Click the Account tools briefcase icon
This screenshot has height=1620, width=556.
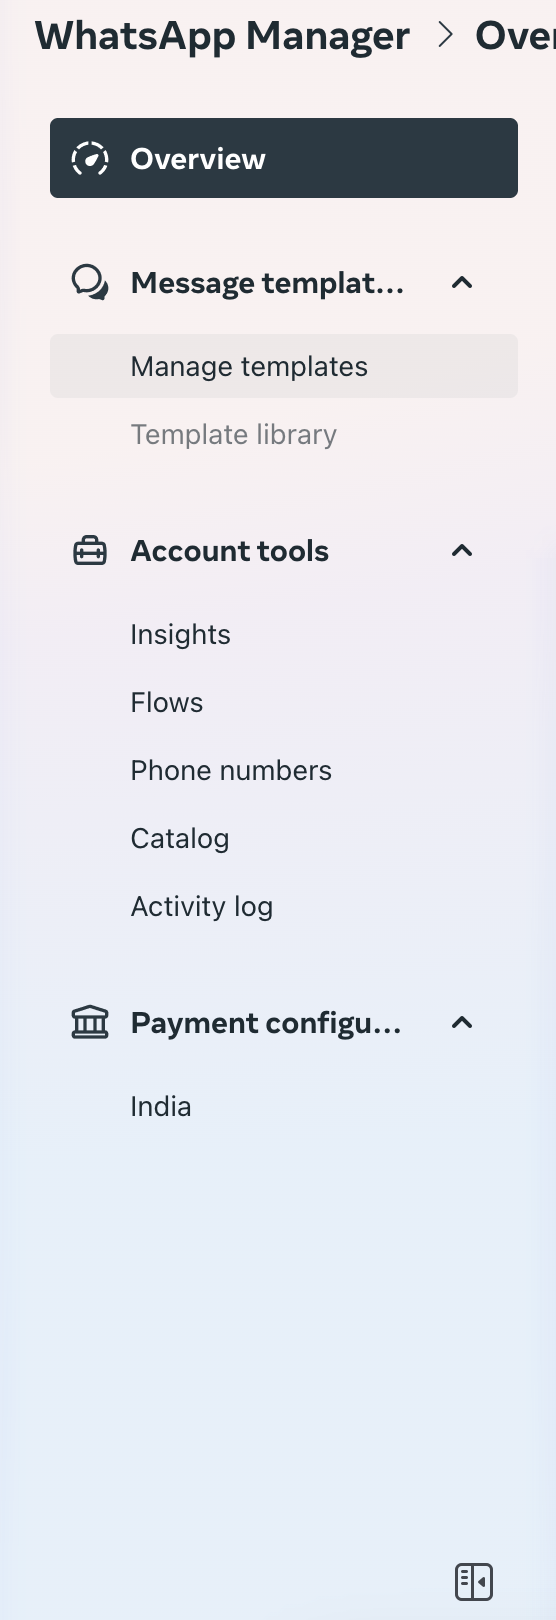pos(90,551)
